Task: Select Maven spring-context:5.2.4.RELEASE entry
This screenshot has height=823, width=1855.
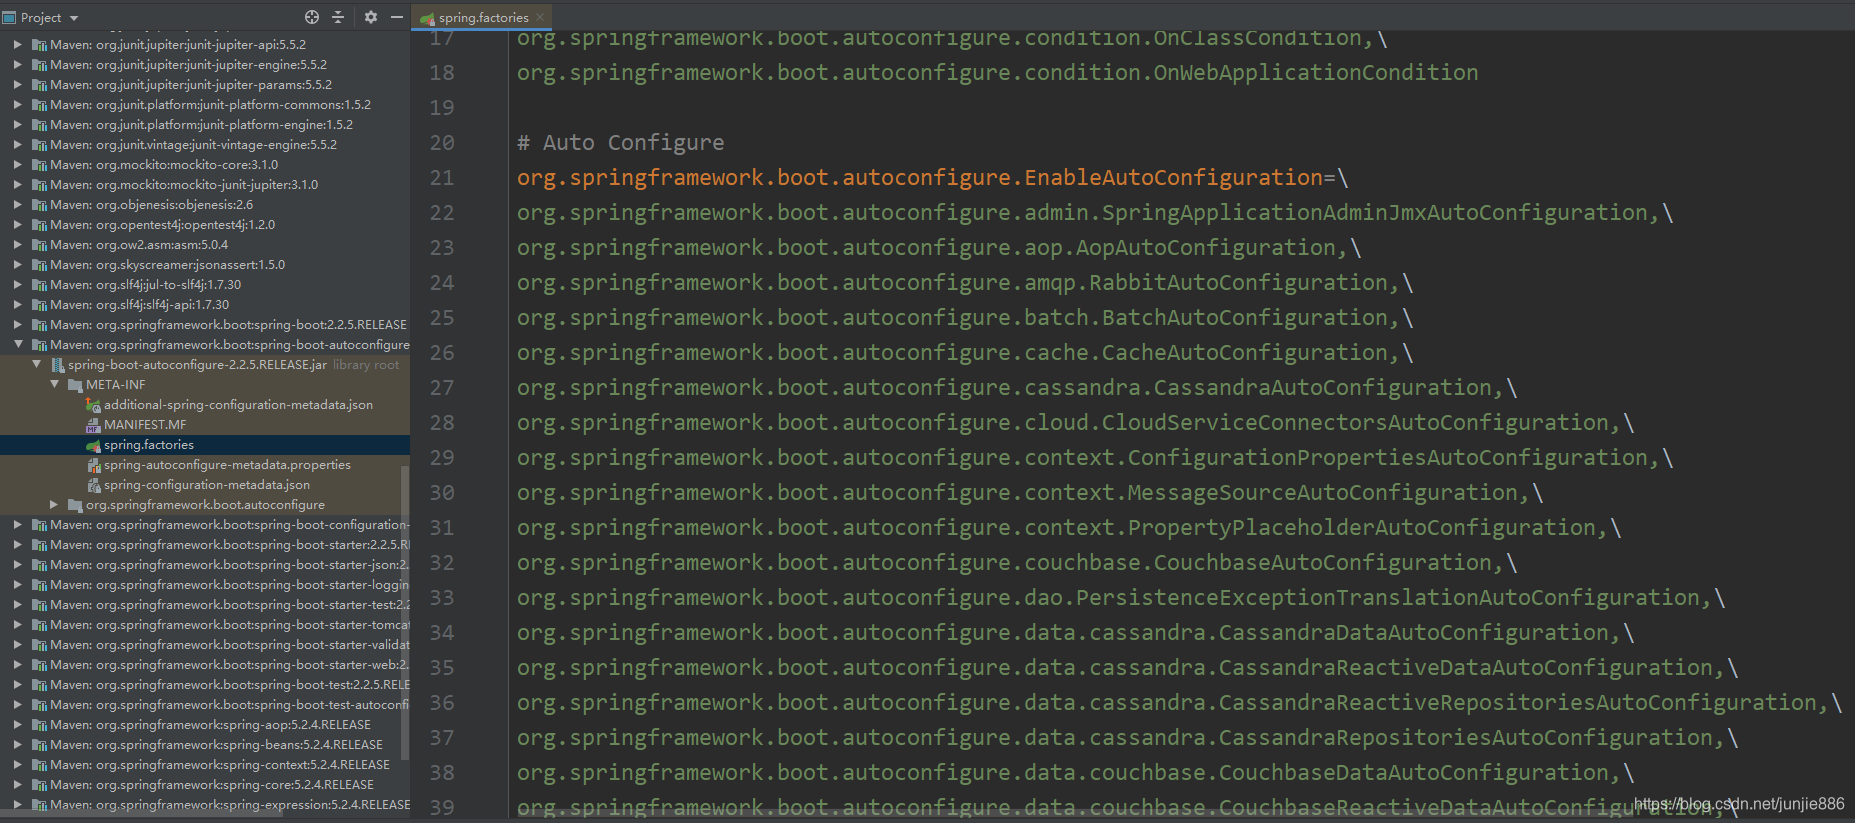Action: point(220,765)
